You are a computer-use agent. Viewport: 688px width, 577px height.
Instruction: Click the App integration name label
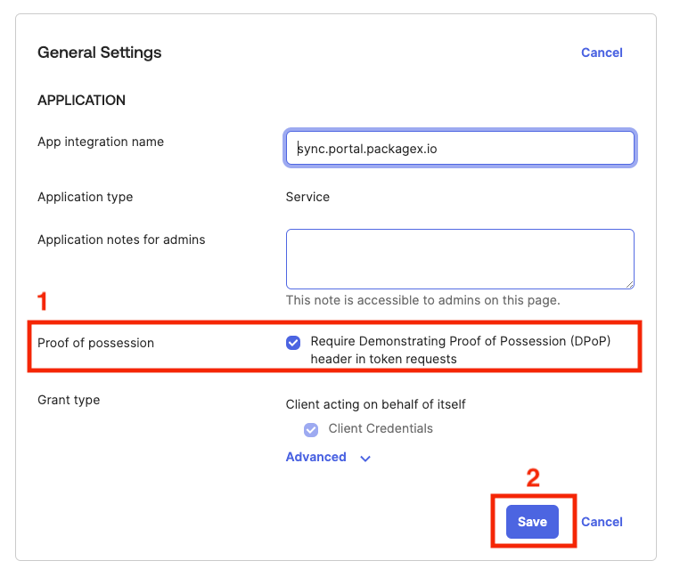pyautogui.click(x=101, y=142)
